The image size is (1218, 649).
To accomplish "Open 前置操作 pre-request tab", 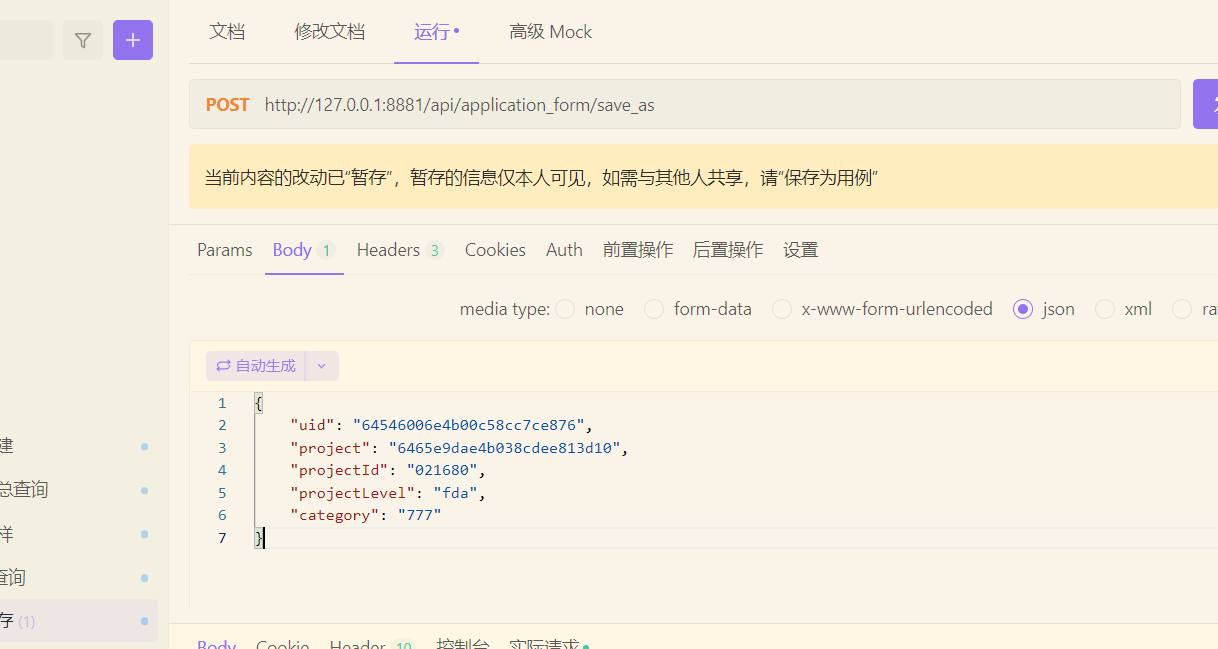I will [638, 250].
